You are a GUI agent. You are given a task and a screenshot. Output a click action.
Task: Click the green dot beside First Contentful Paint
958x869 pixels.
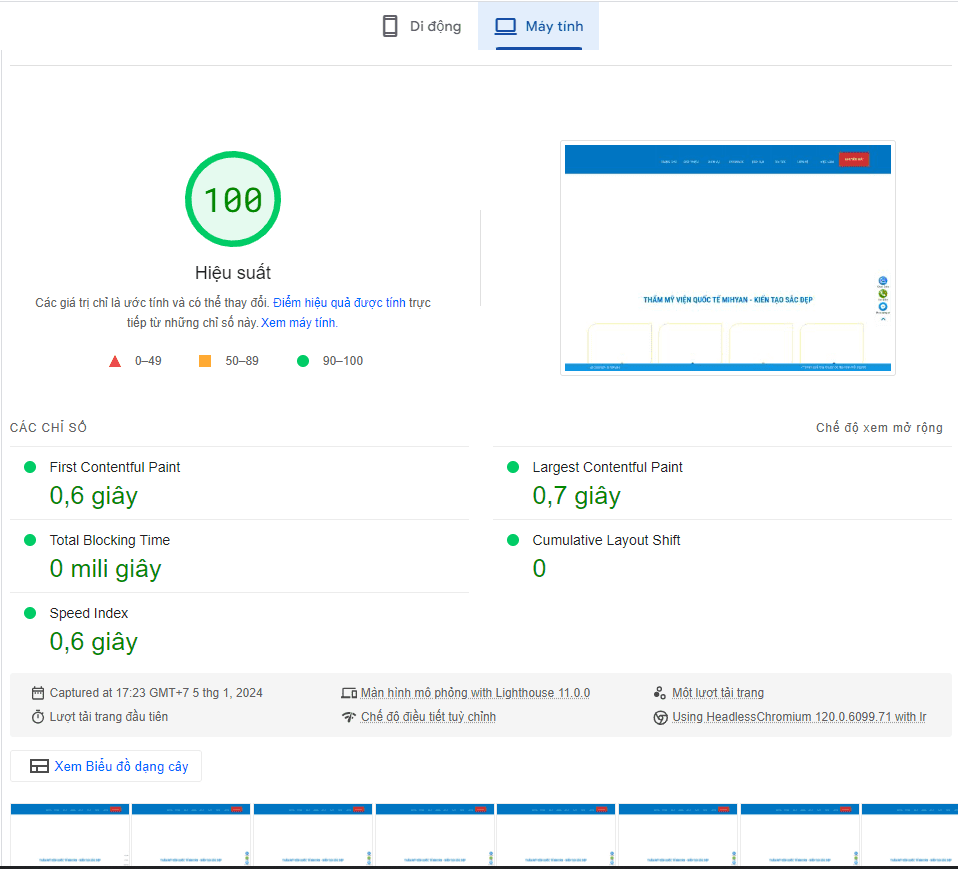(x=30, y=468)
